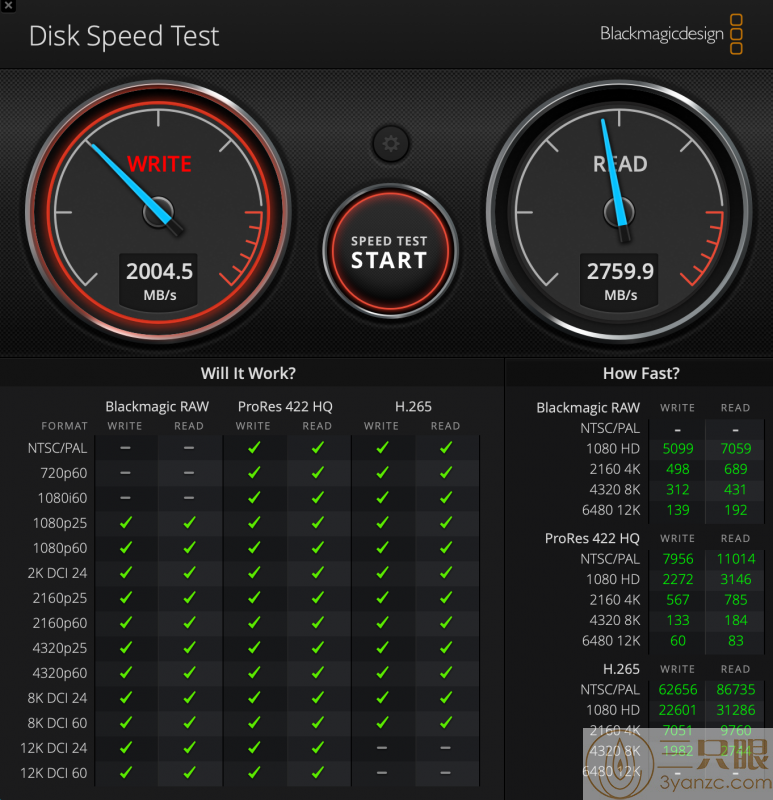The image size is (773, 800).
Task: Click the 2160p25 H.265 read checkmark
Action: 446,598
